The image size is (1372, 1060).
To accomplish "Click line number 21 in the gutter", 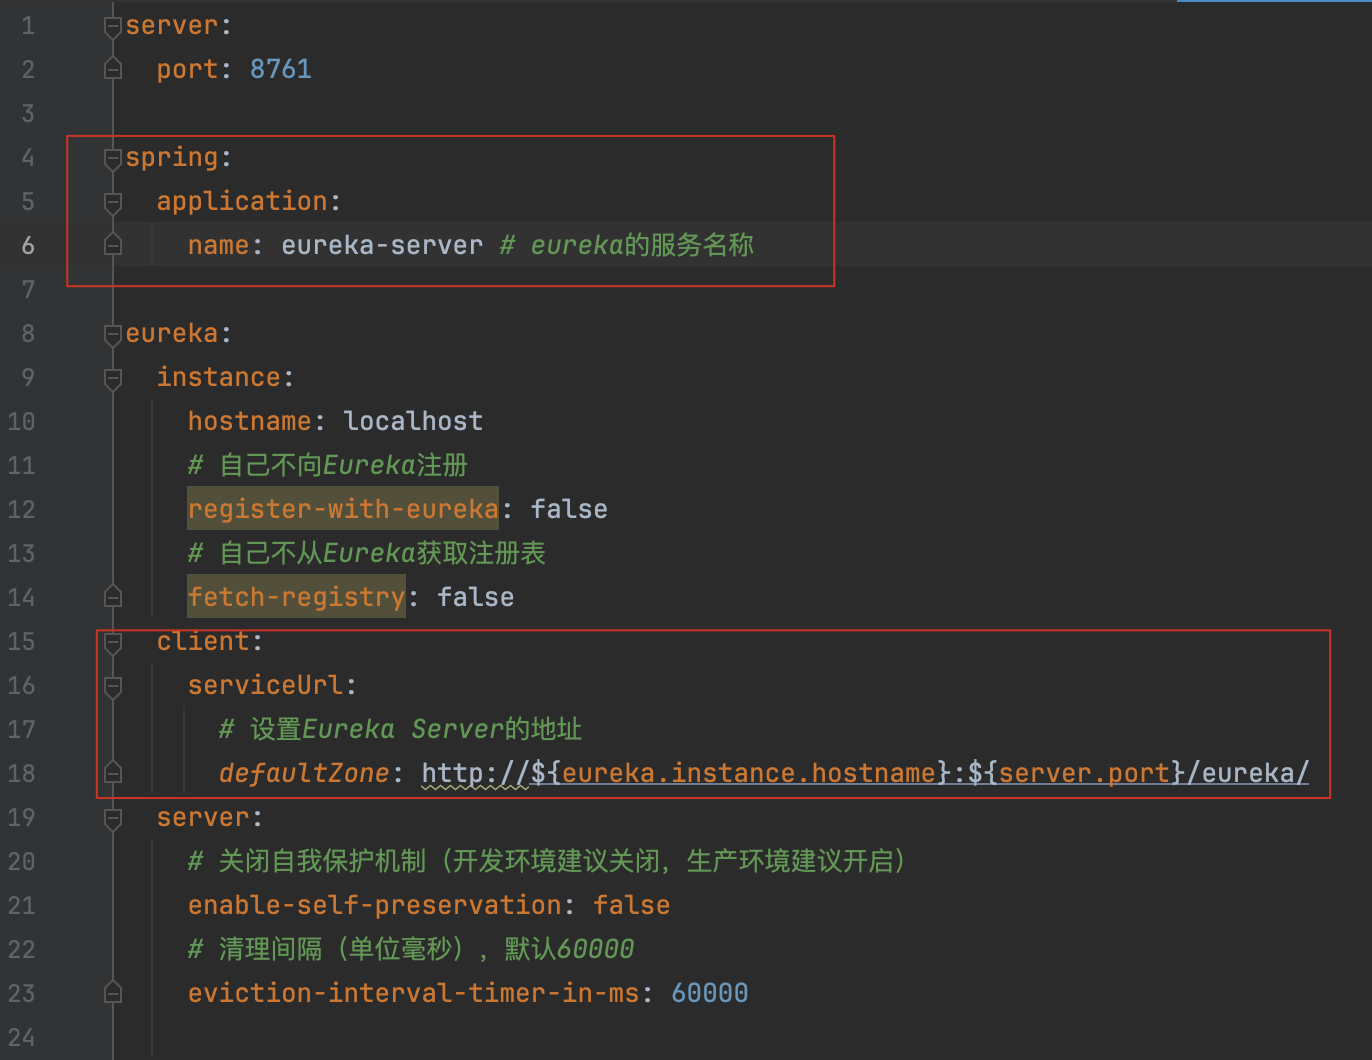I will (21, 905).
